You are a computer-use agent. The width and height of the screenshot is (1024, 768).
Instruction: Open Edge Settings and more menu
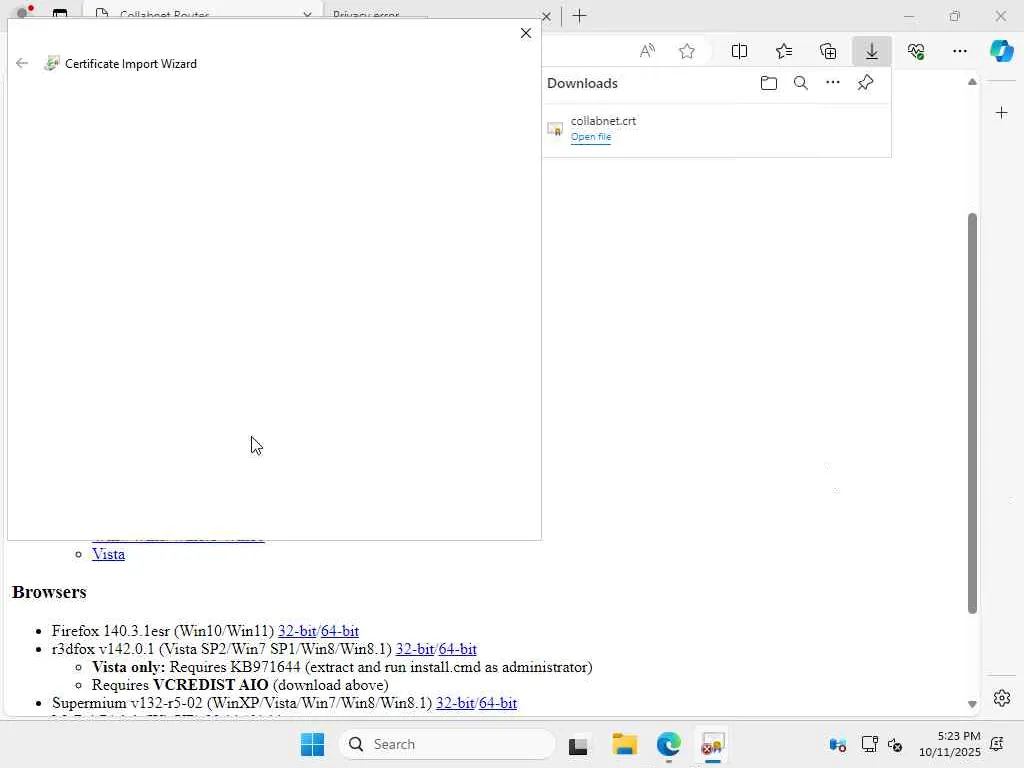click(x=959, y=51)
